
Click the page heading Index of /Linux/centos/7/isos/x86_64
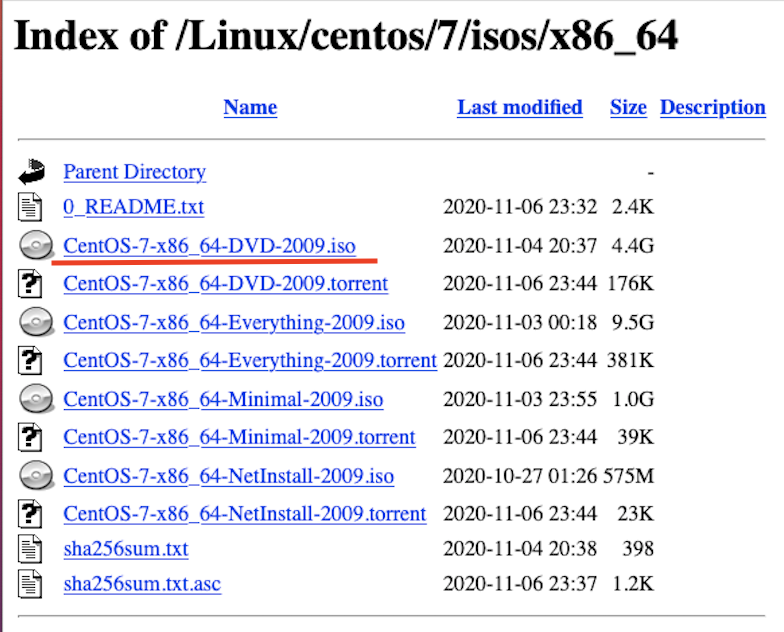346,36
